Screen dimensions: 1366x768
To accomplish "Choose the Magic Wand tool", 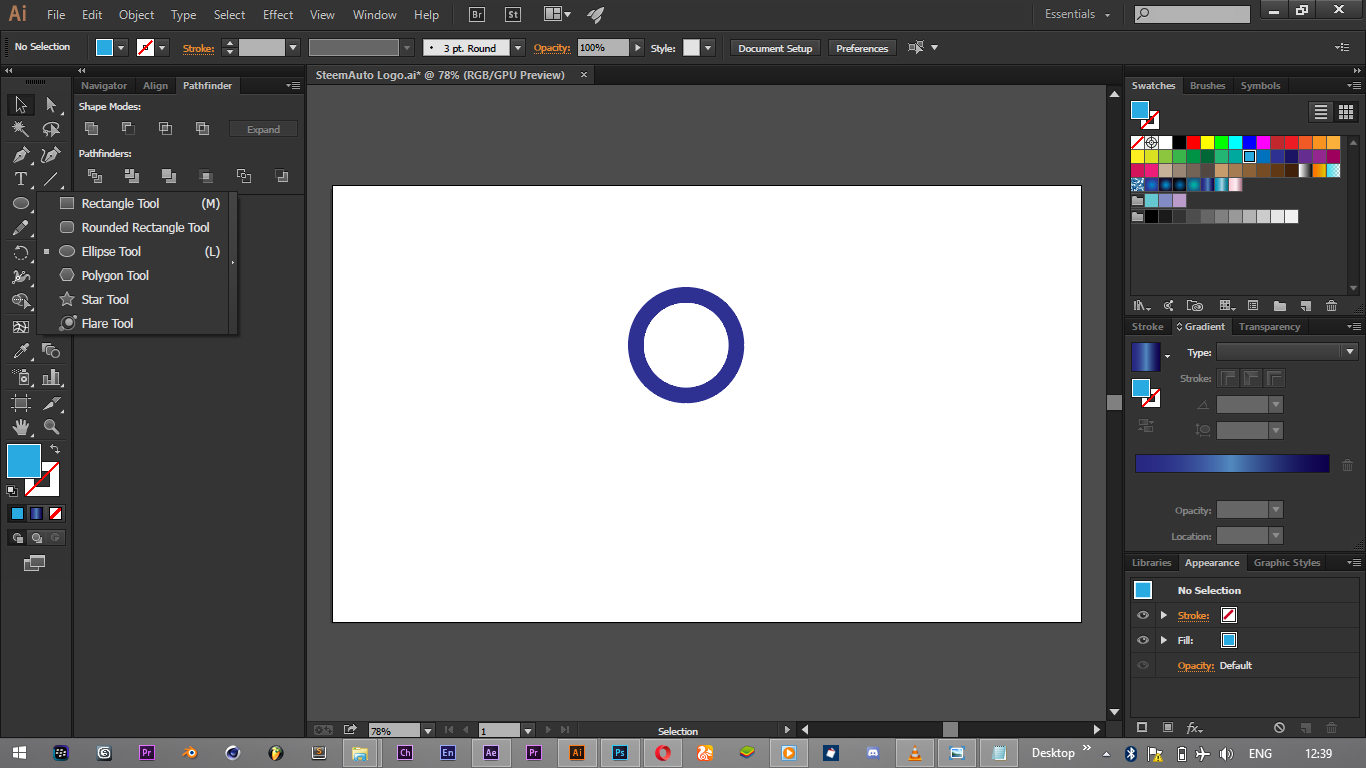I will 20,129.
